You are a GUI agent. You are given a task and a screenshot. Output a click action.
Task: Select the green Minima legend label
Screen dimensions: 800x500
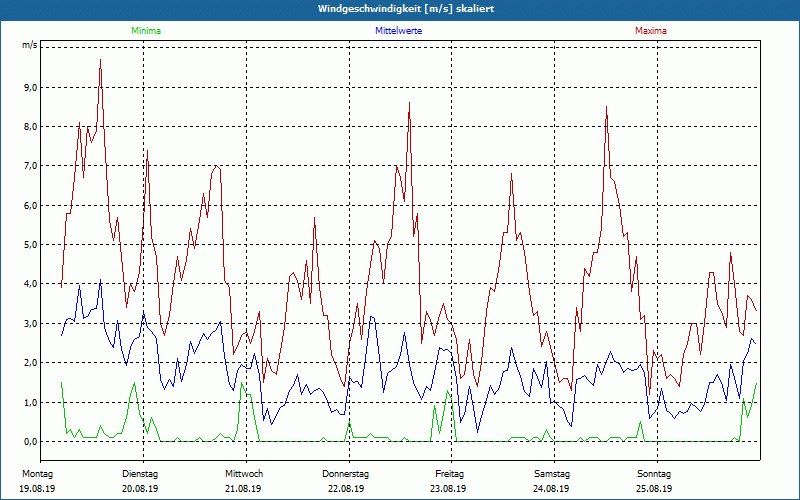click(146, 31)
